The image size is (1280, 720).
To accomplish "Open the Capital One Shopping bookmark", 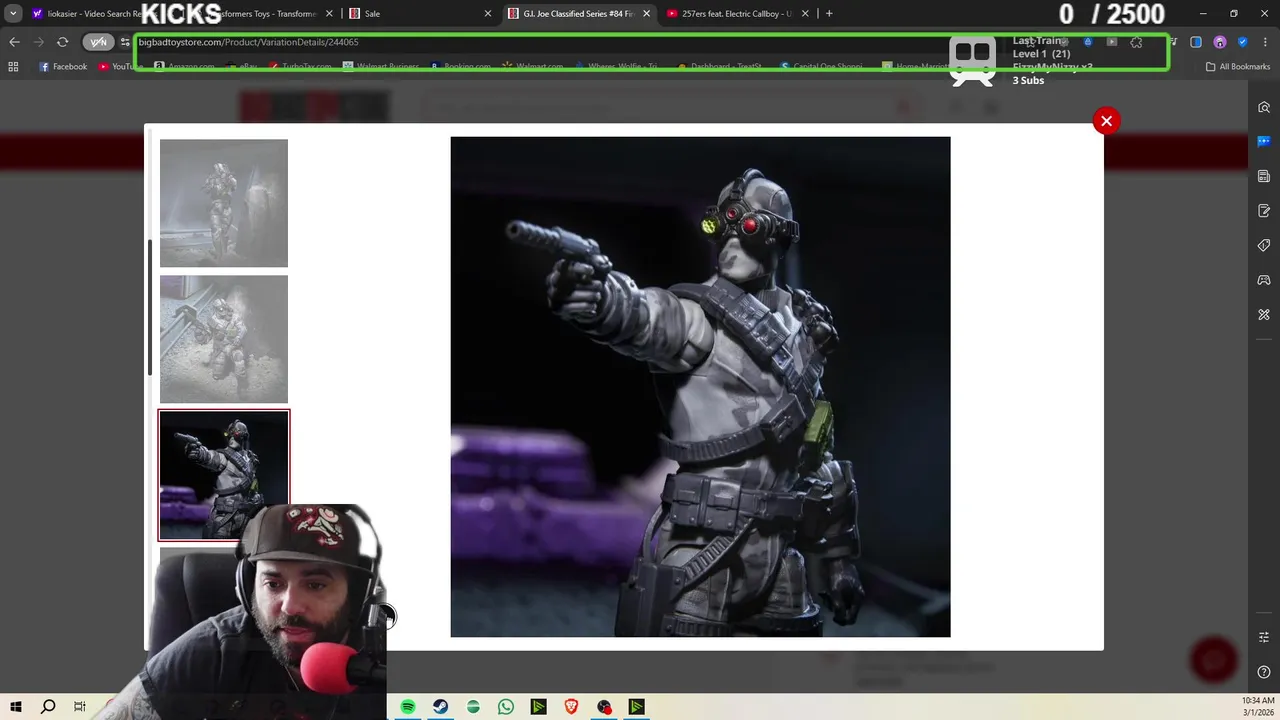I will [822, 67].
